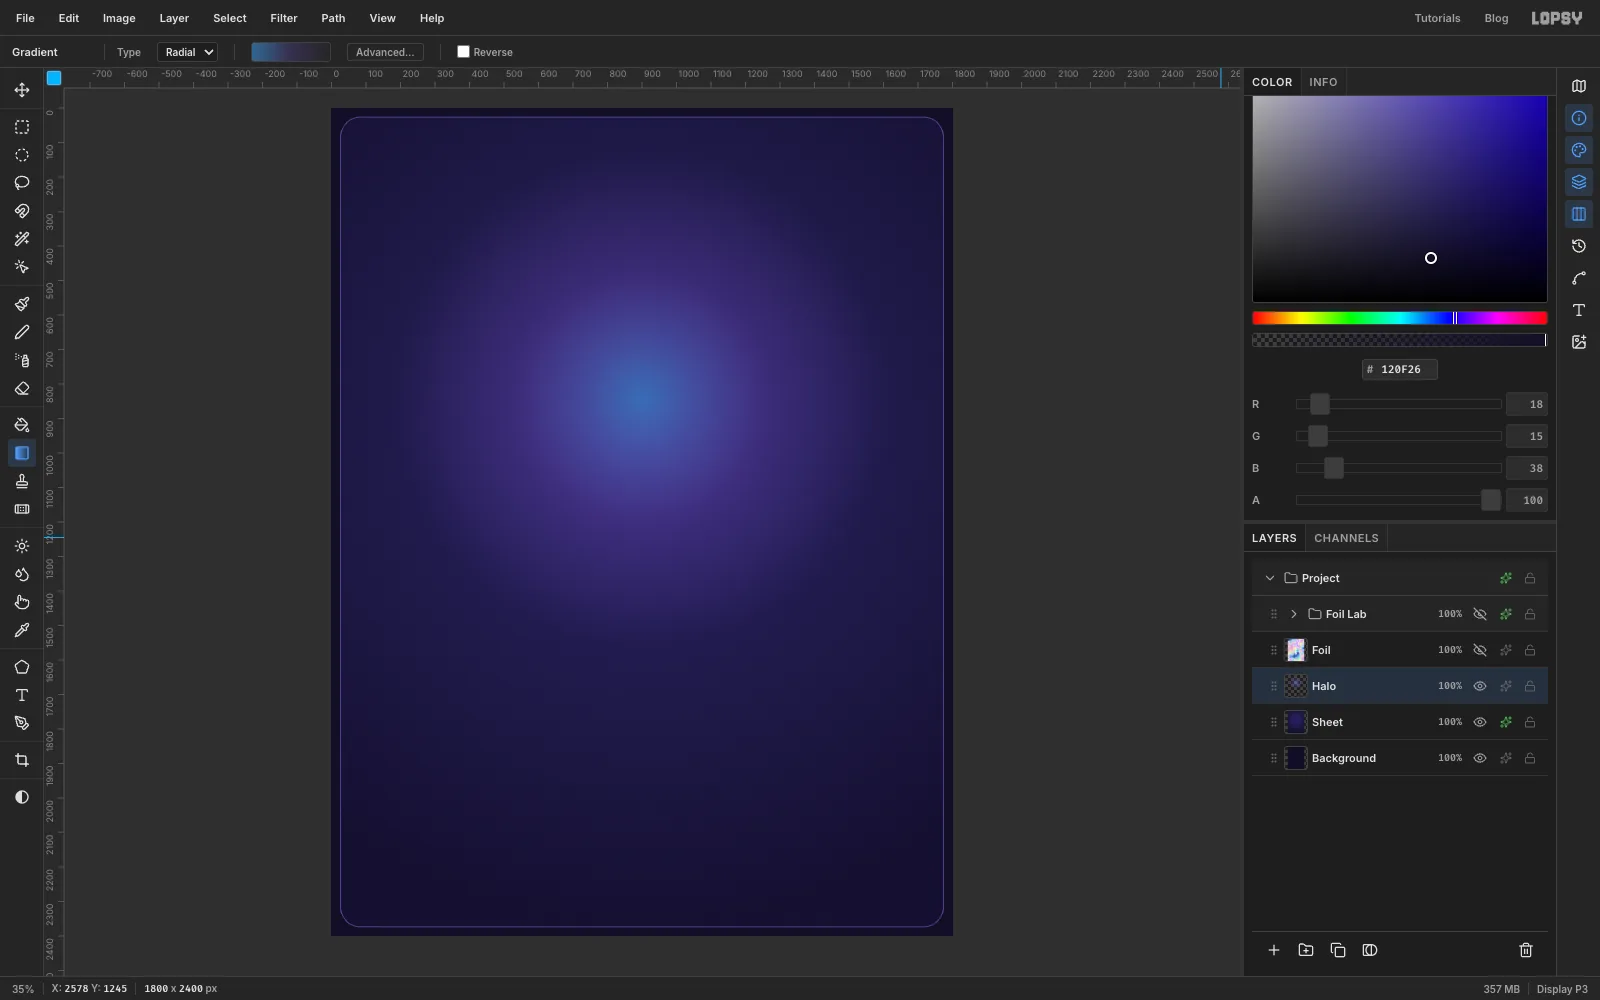Open the File menu

tap(25, 18)
